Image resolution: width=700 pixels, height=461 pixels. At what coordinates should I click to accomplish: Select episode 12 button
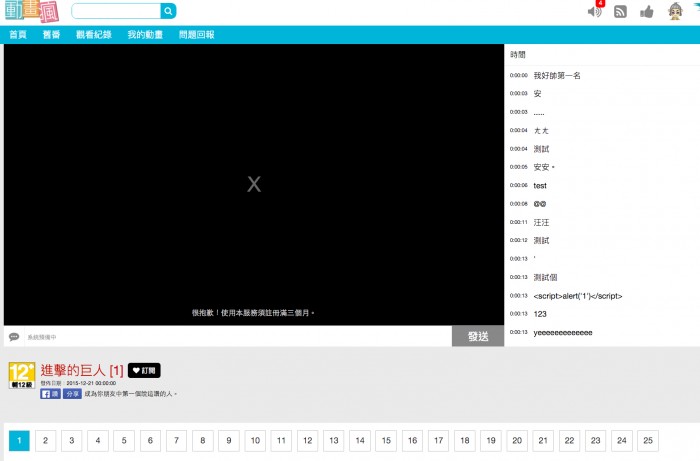(308, 441)
